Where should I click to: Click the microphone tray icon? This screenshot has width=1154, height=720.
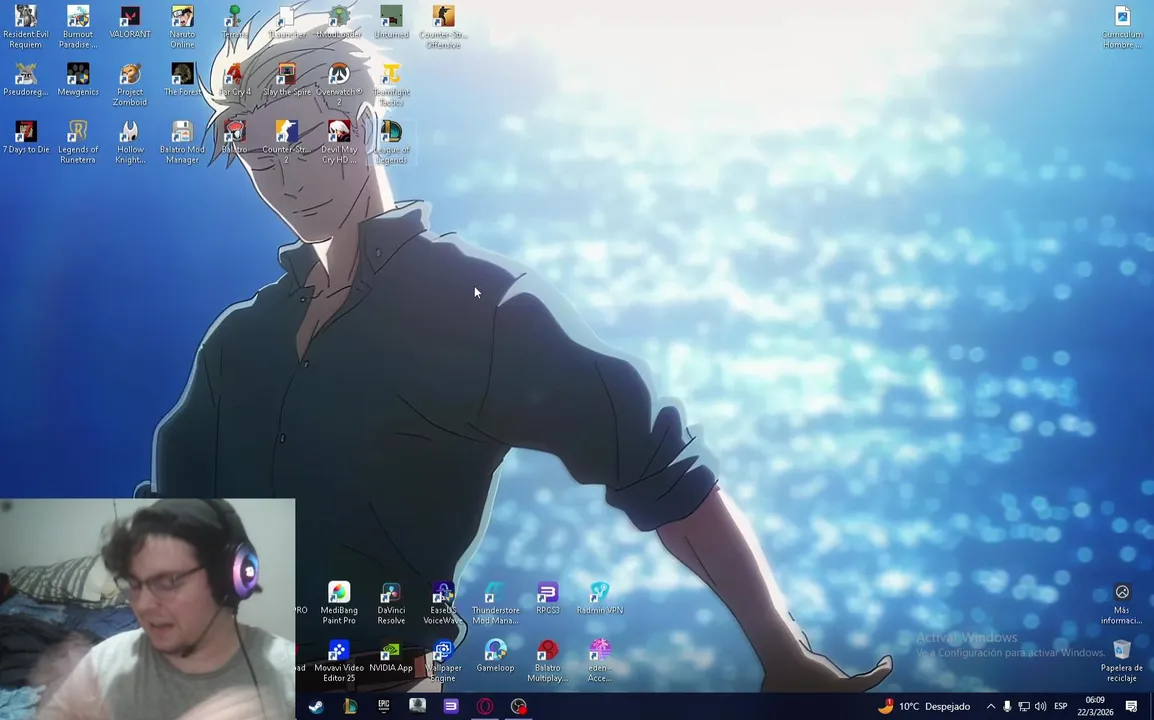pos(1008,706)
